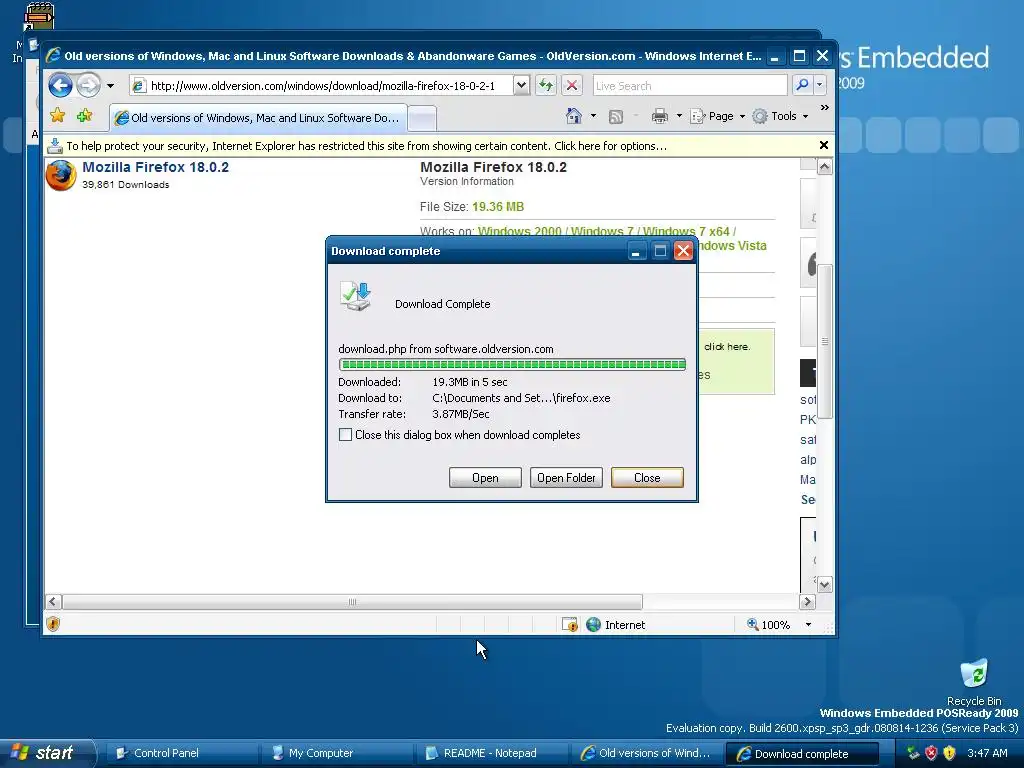
Task: Click the red security alert tray icon
Action: coord(931,753)
